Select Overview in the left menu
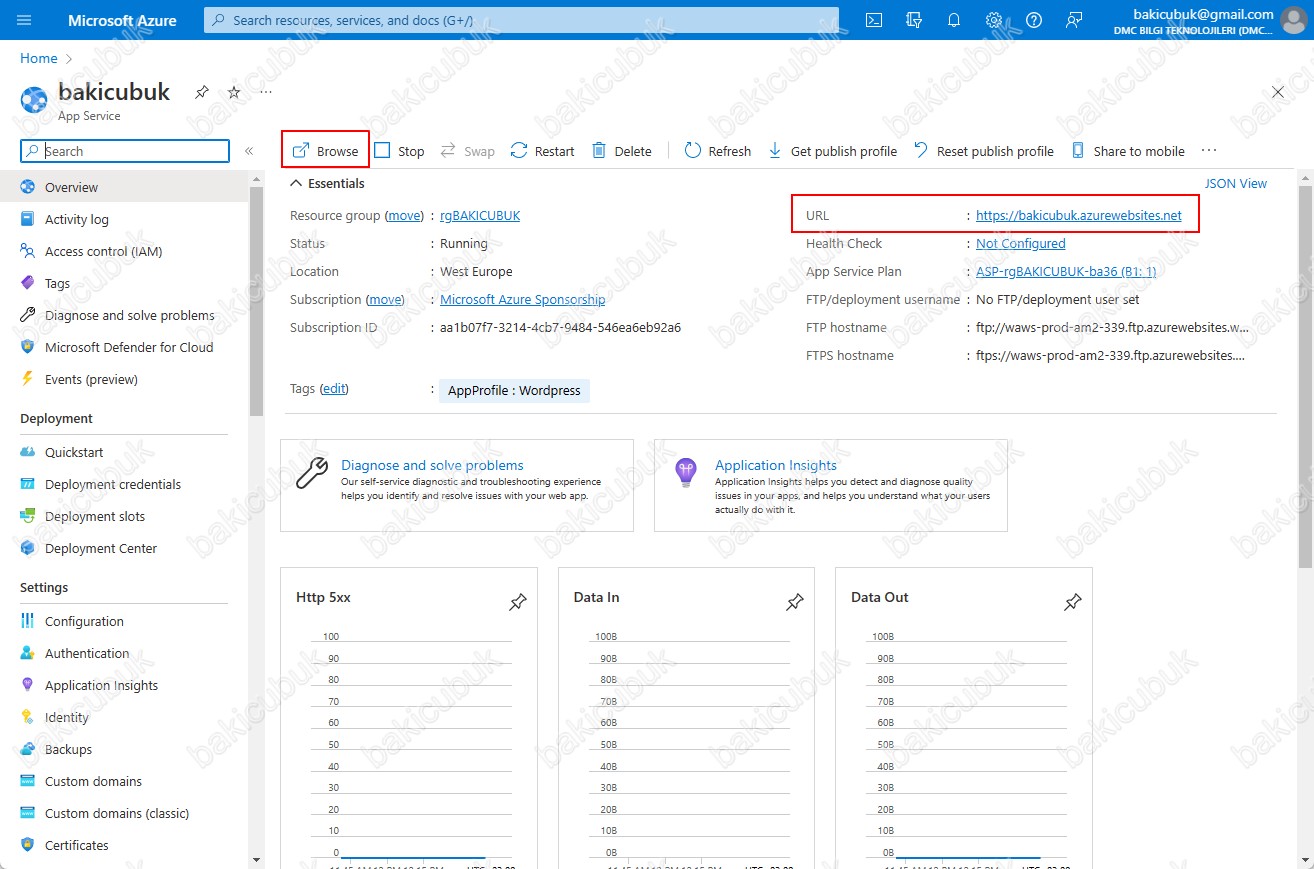Image resolution: width=1314 pixels, height=869 pixels. tap(124, 187)
